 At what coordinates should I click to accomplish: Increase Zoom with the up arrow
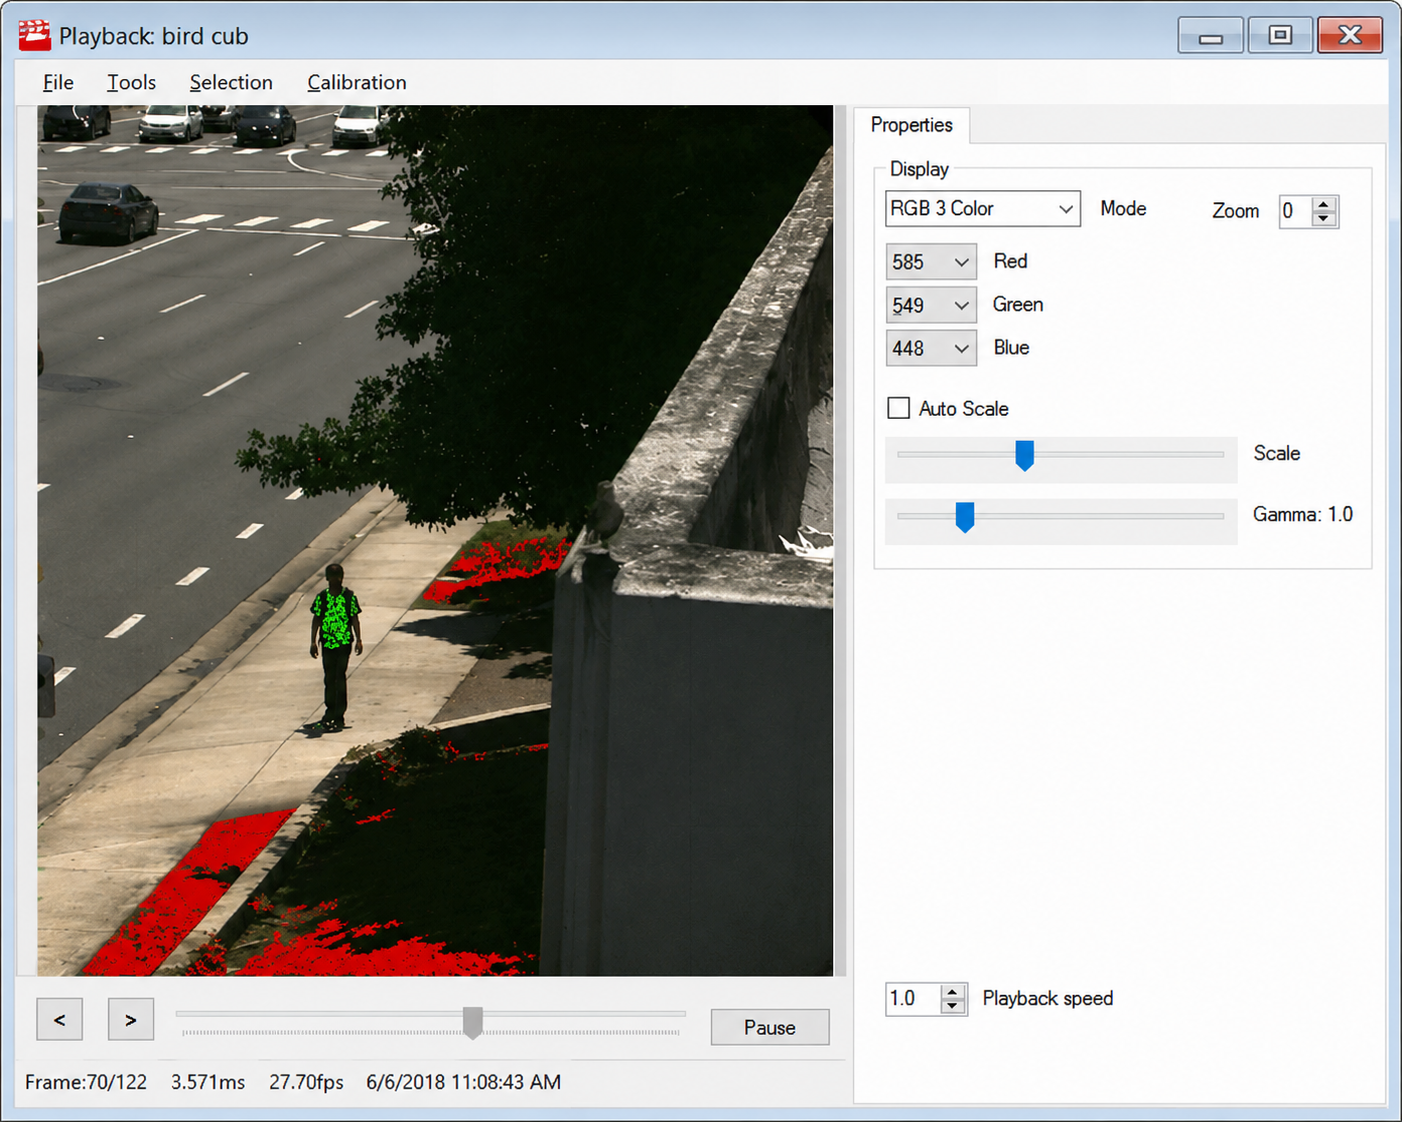click(1324, 204)
